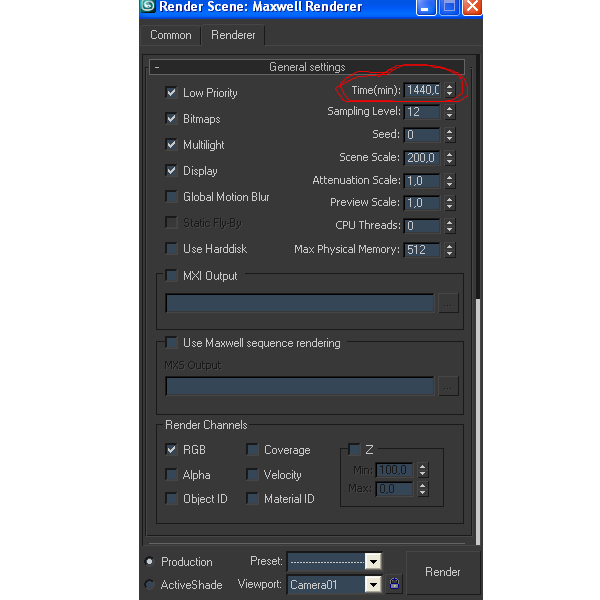This screenshot has width=600, height=600.
Task: Click the MXS Output path field
Action: click(300, 386)
